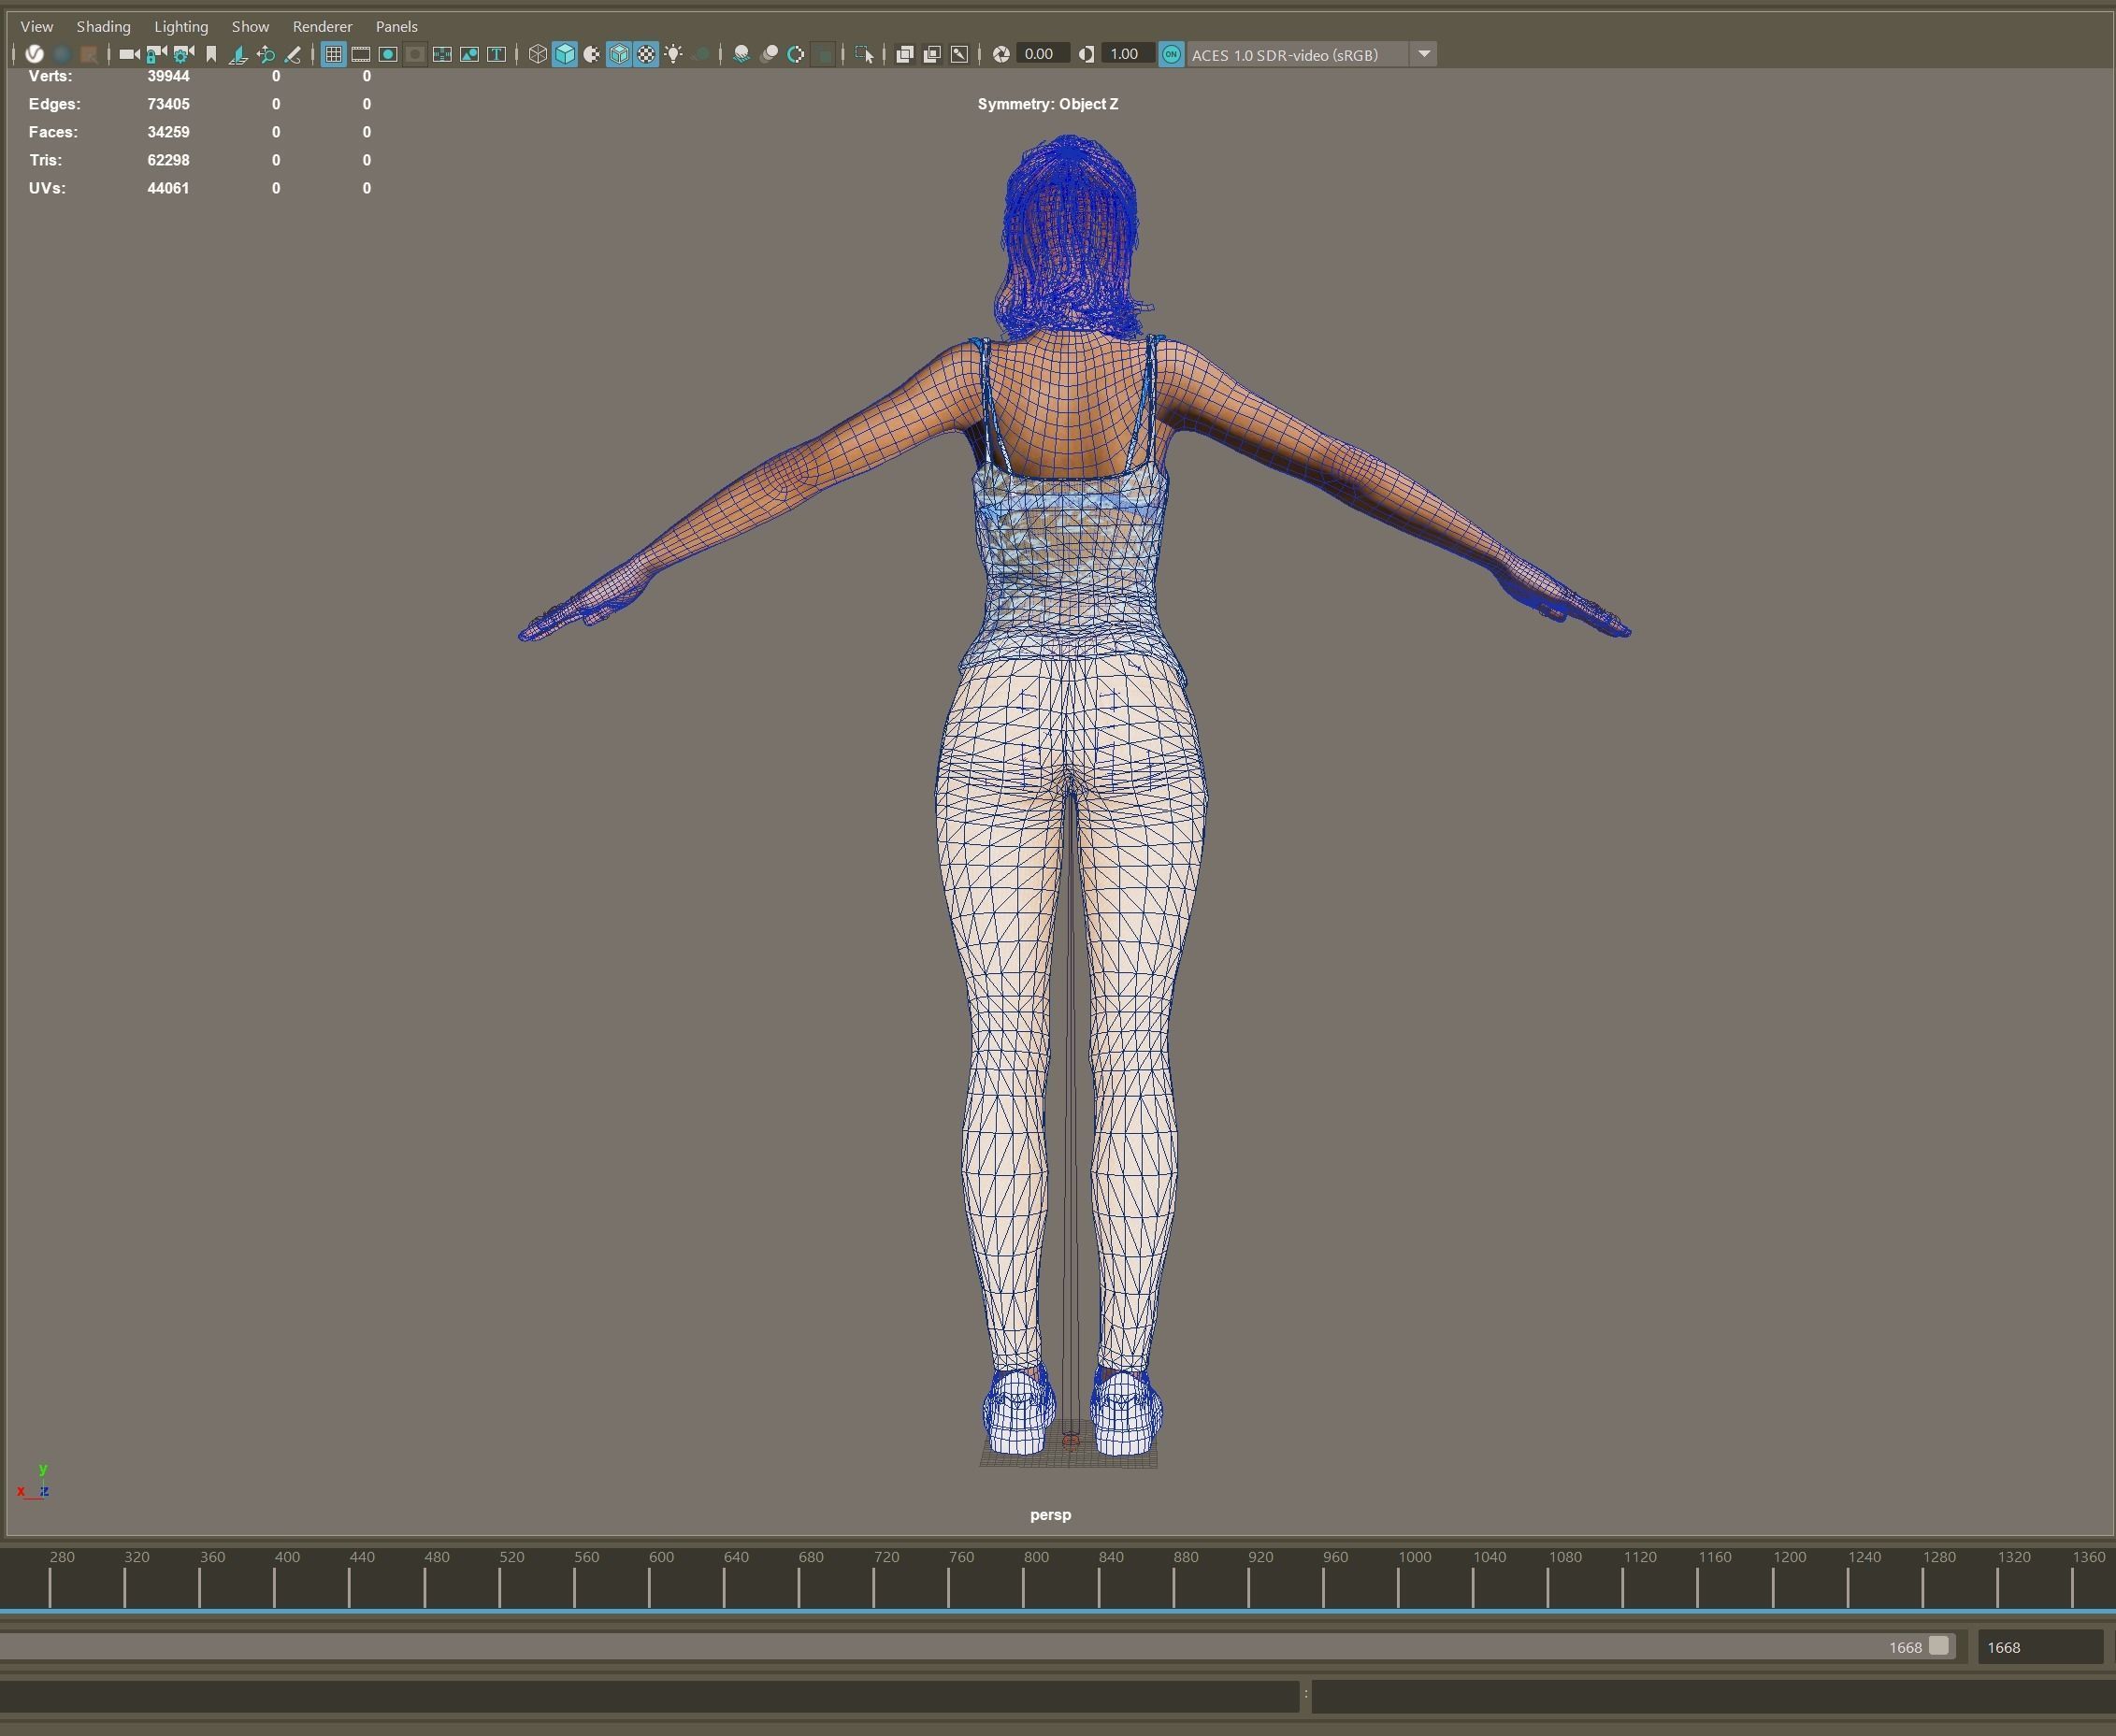Enable the Safe Title display icon
Viewport: 2116px width, 1736px height.
(x=496, y=54)
